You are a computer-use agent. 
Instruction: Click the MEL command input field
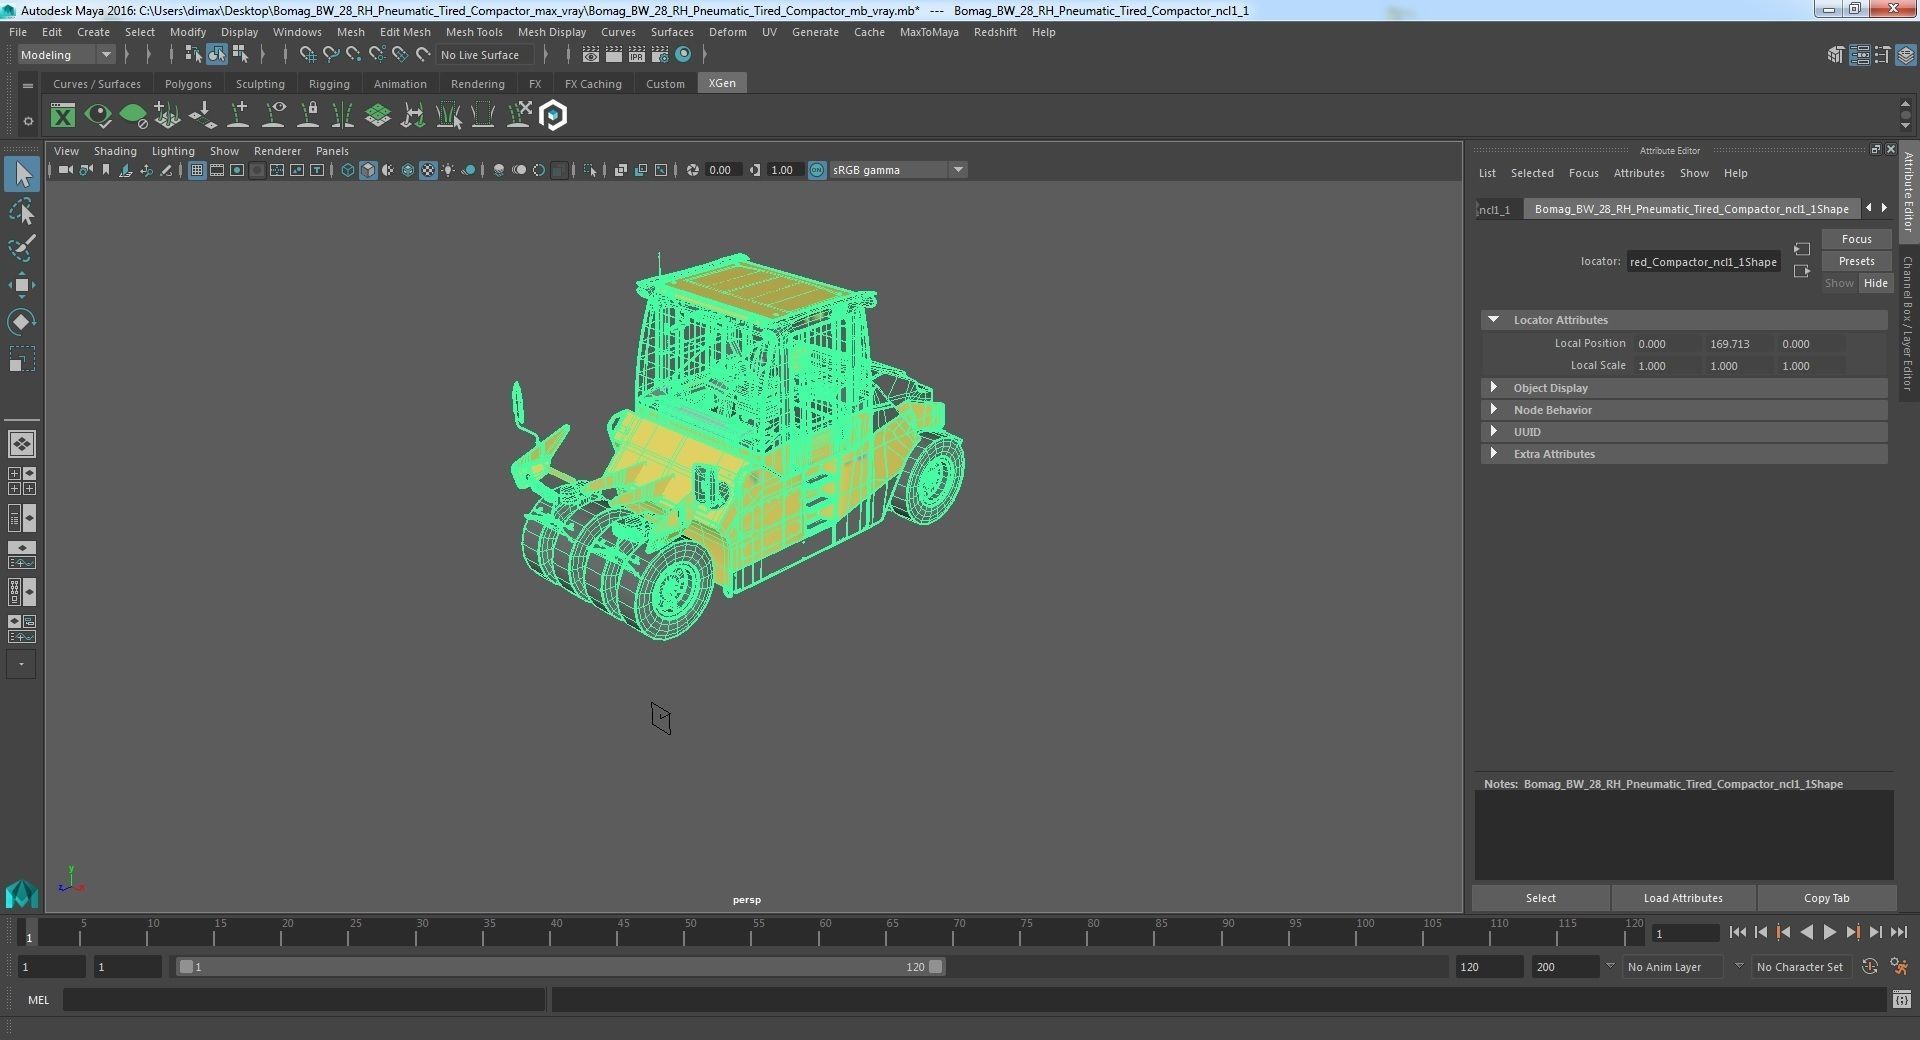tap(304, 1000)
